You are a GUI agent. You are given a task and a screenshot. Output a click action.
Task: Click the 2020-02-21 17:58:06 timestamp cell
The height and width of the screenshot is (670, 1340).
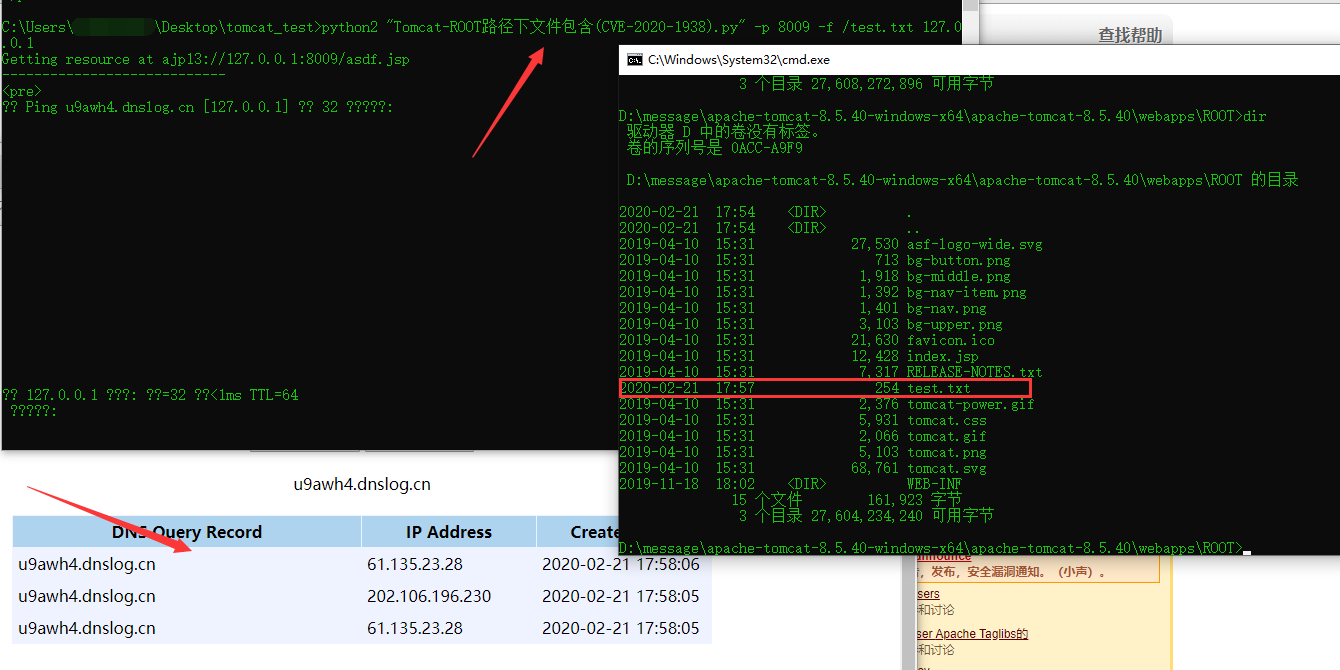[620, 564]
